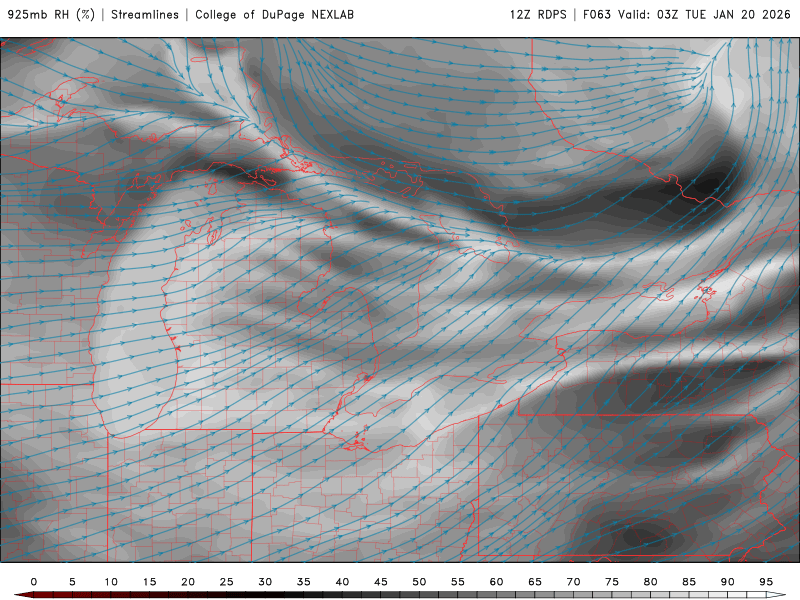Click 'F063 Valid: 03Z TUE JAN 20 2026' text

click(x=687, y=15)
